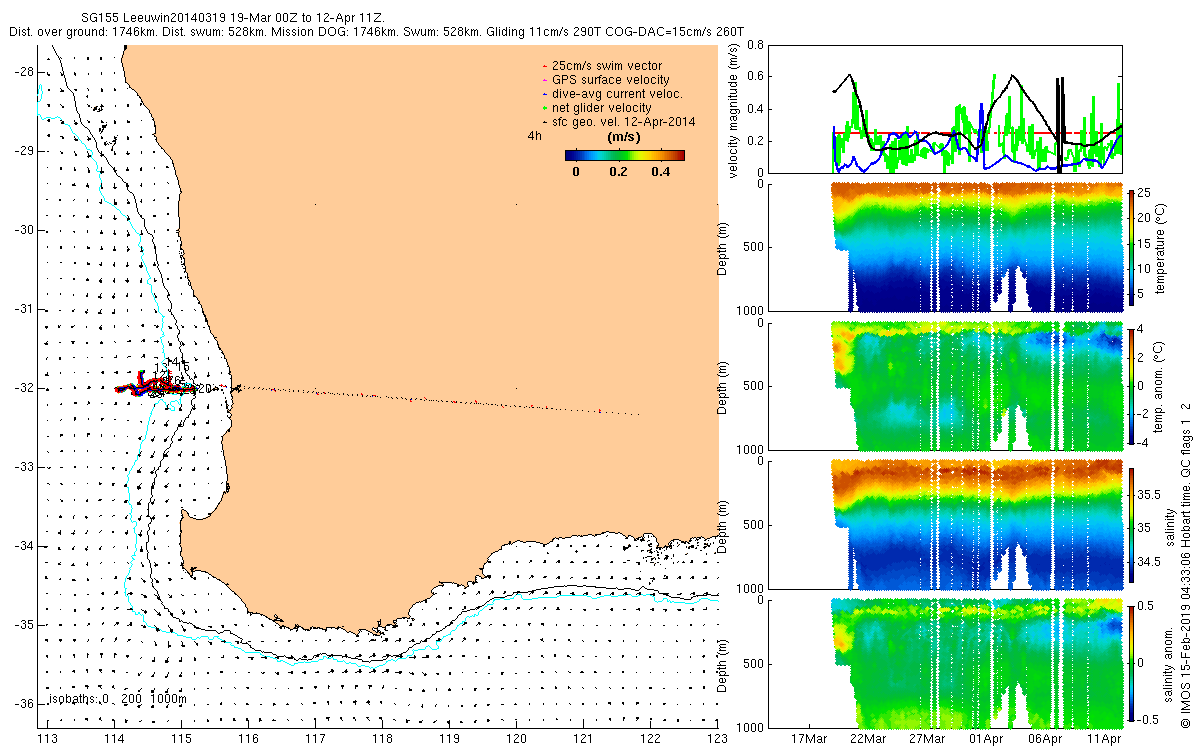
Task: Click the velocity (m/s) colorbar
Action: pyautogui.click(x=624, y=155)
